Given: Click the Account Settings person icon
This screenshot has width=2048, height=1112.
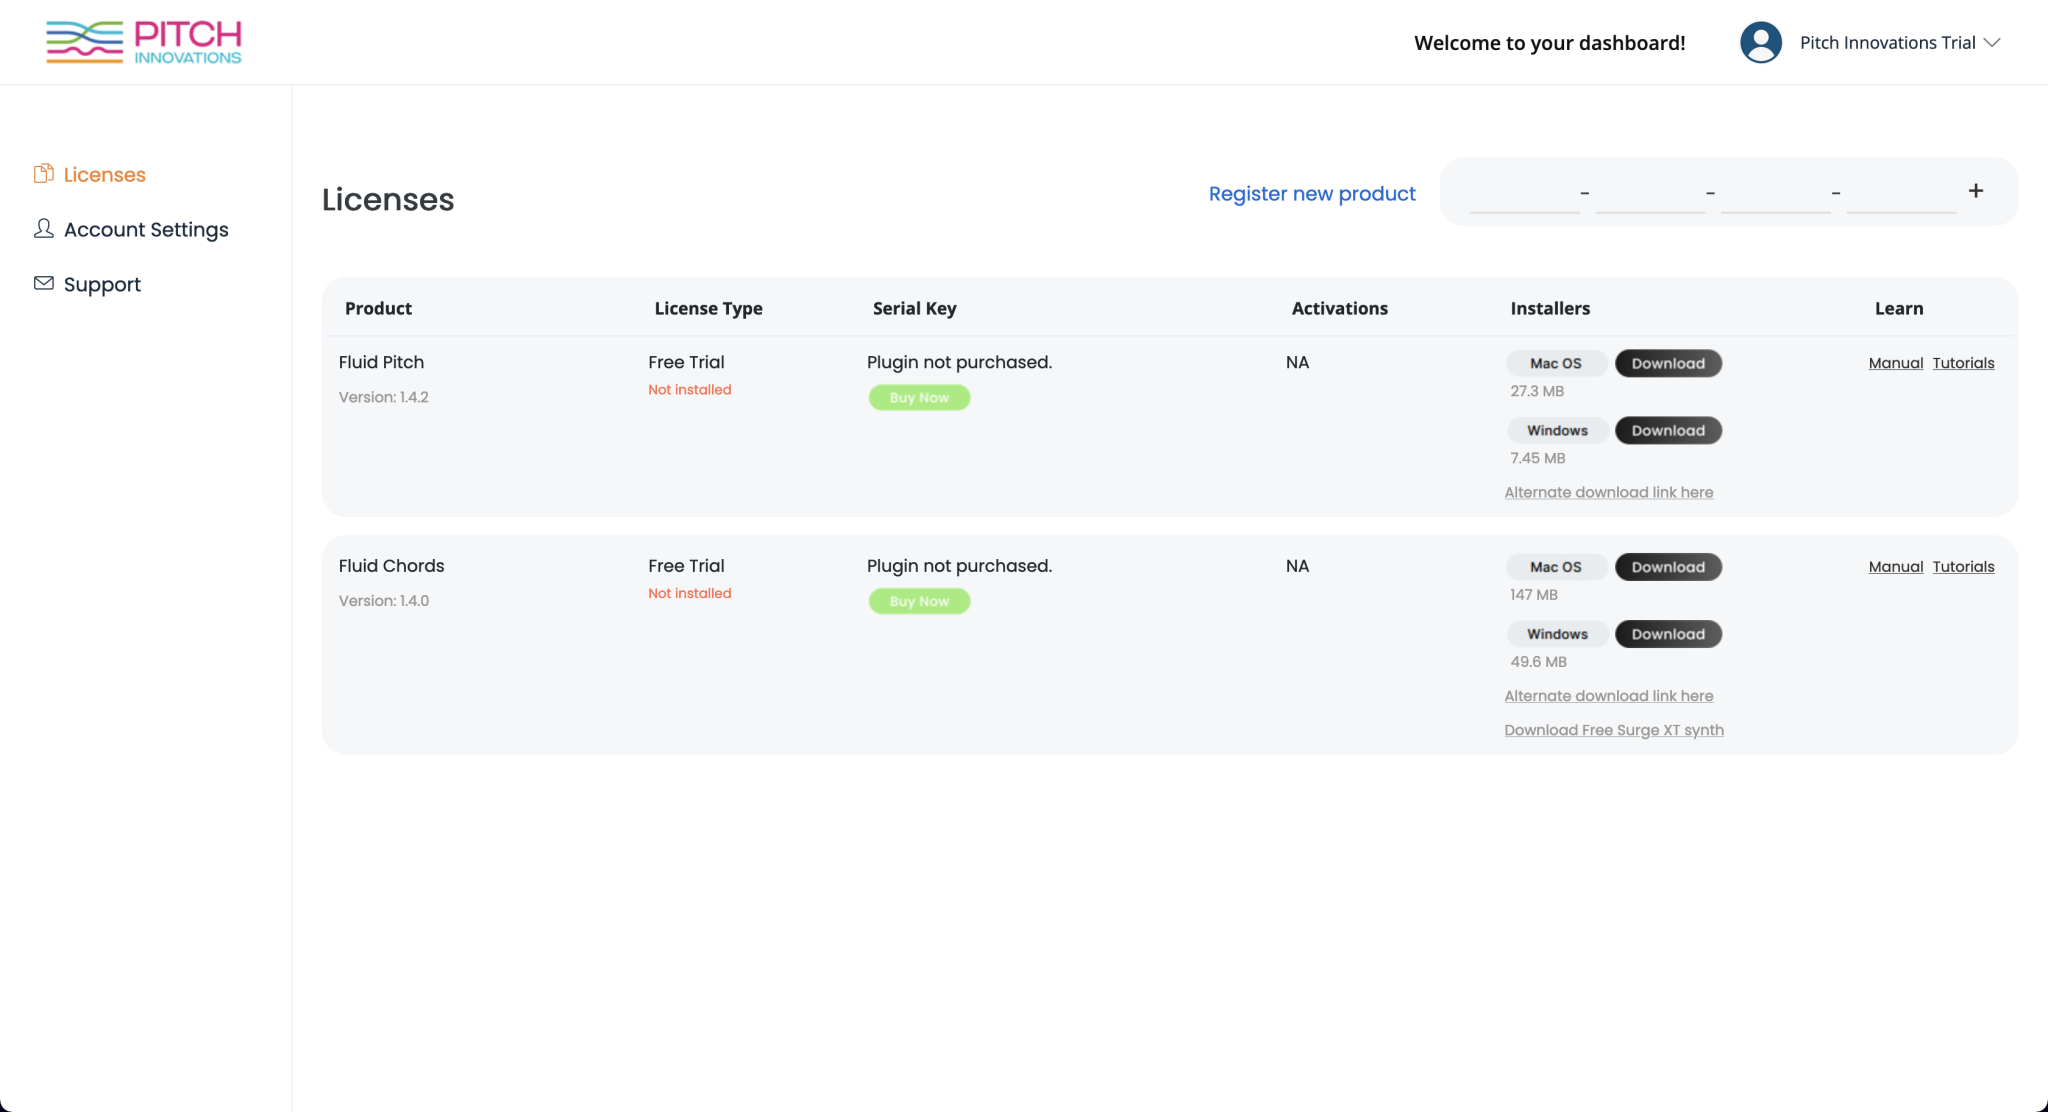Looking at the screenshot, I should (x=43, y=229).
